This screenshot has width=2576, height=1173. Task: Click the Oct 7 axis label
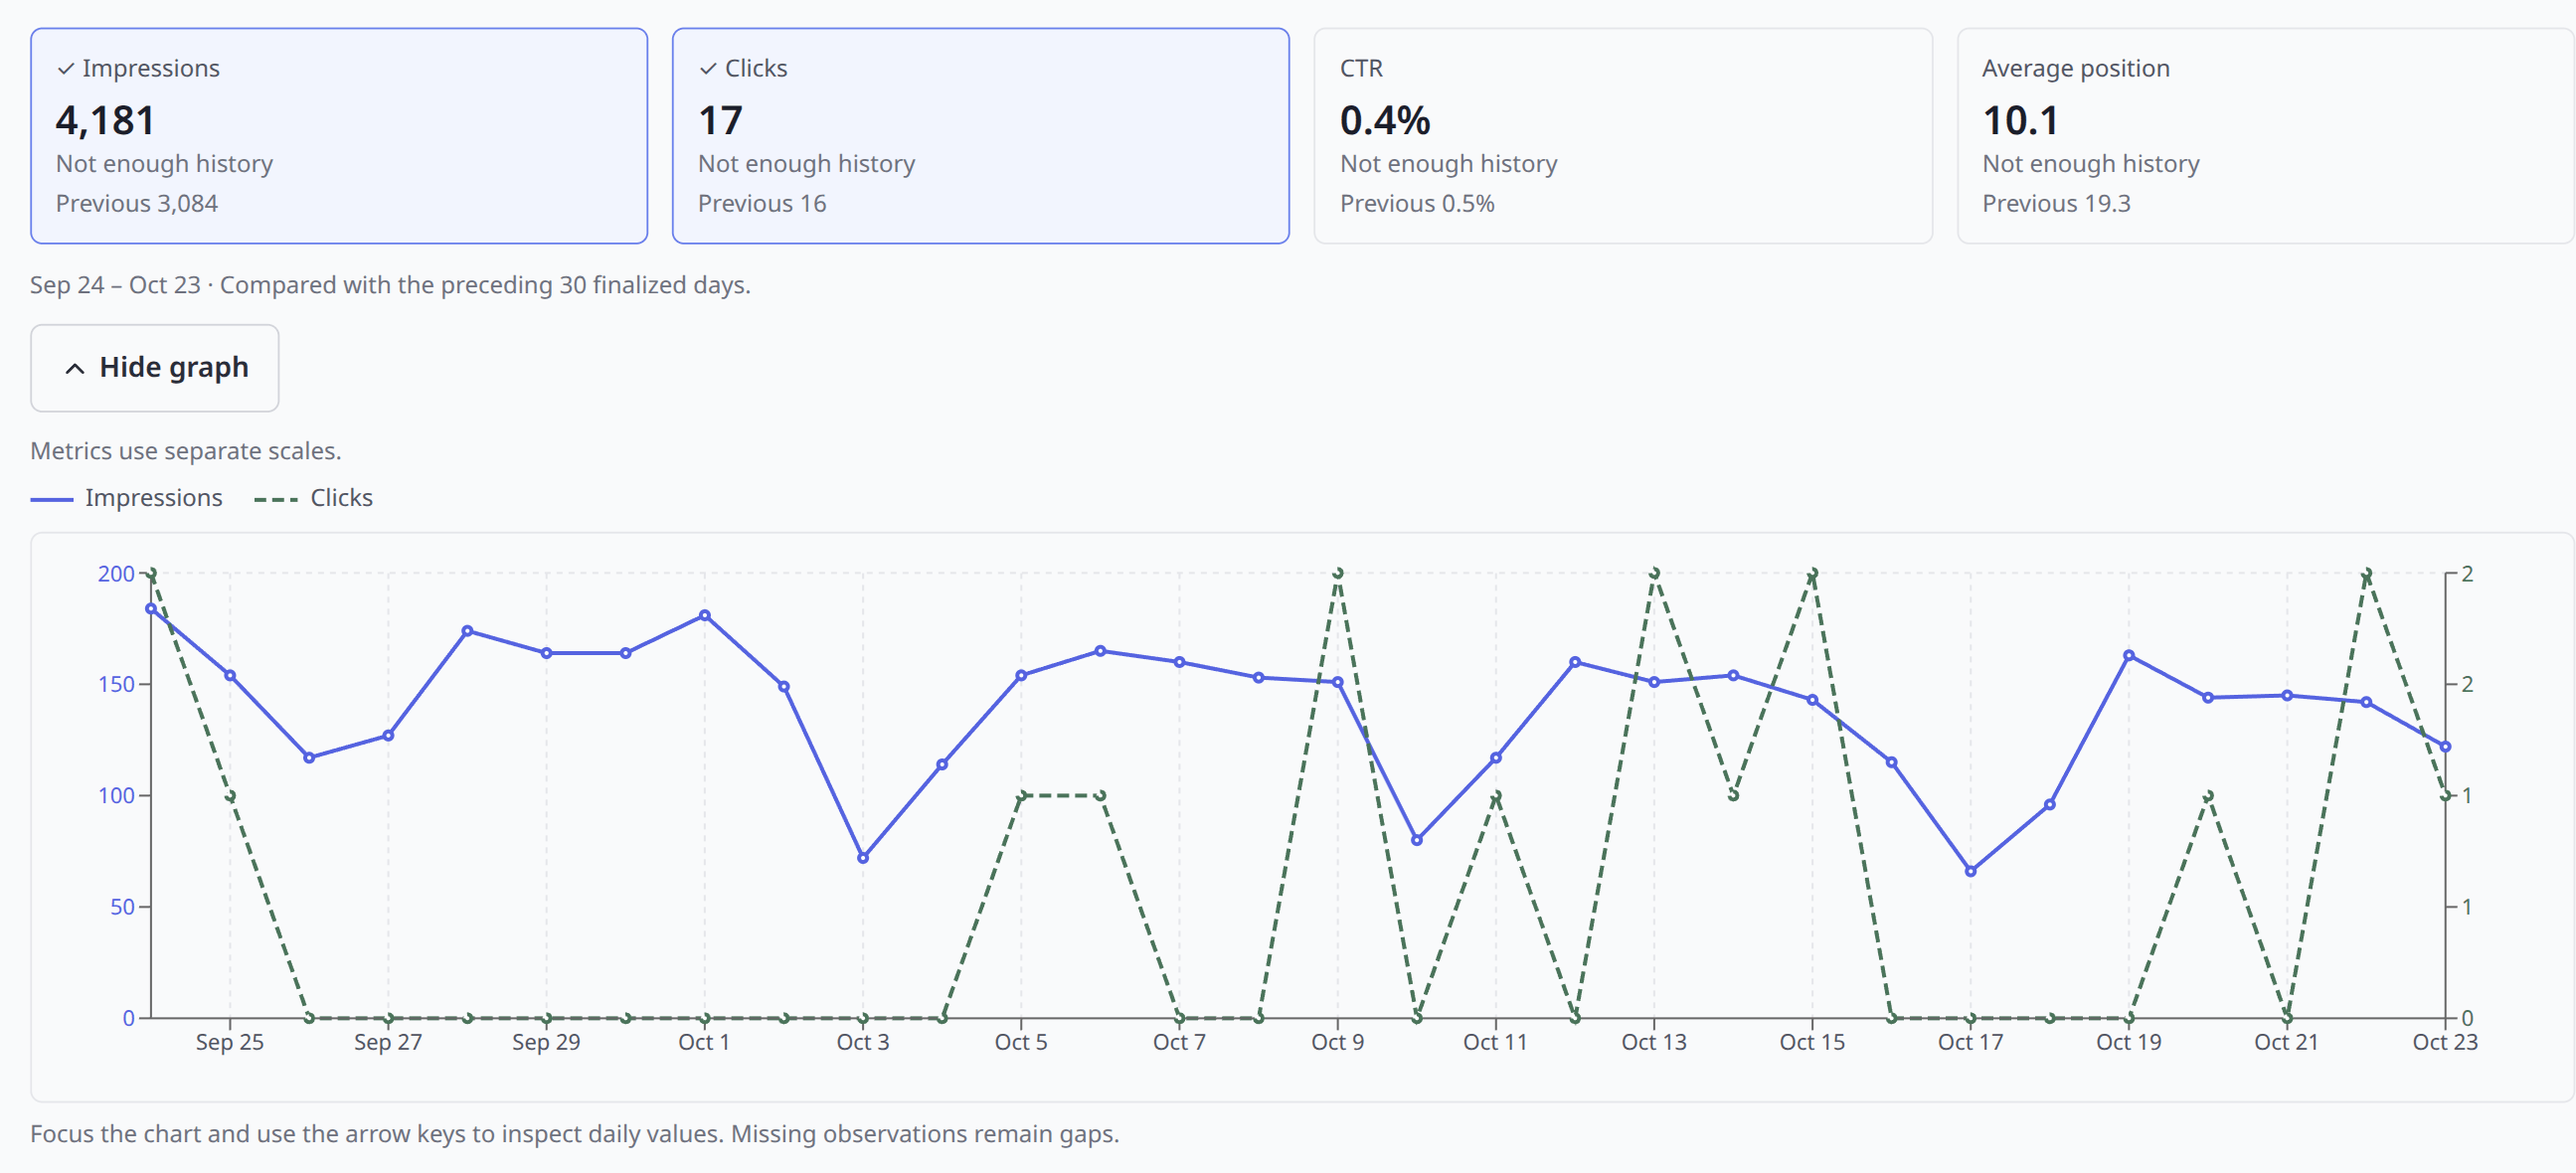click(x=1179, y=1042)
